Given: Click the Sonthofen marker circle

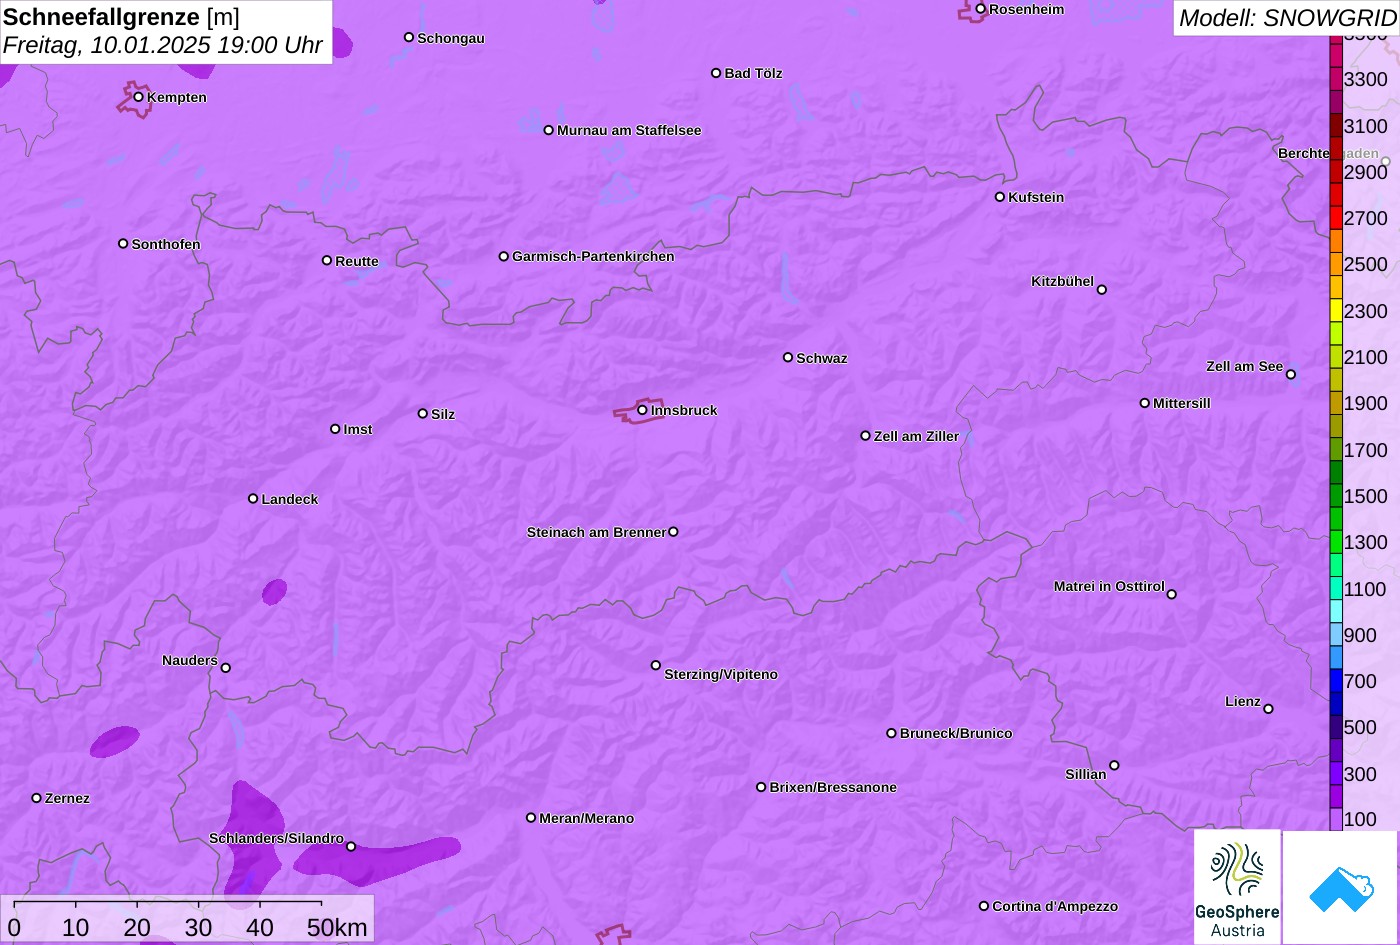Looking at the screenshot, I should [x=123, y=244].
